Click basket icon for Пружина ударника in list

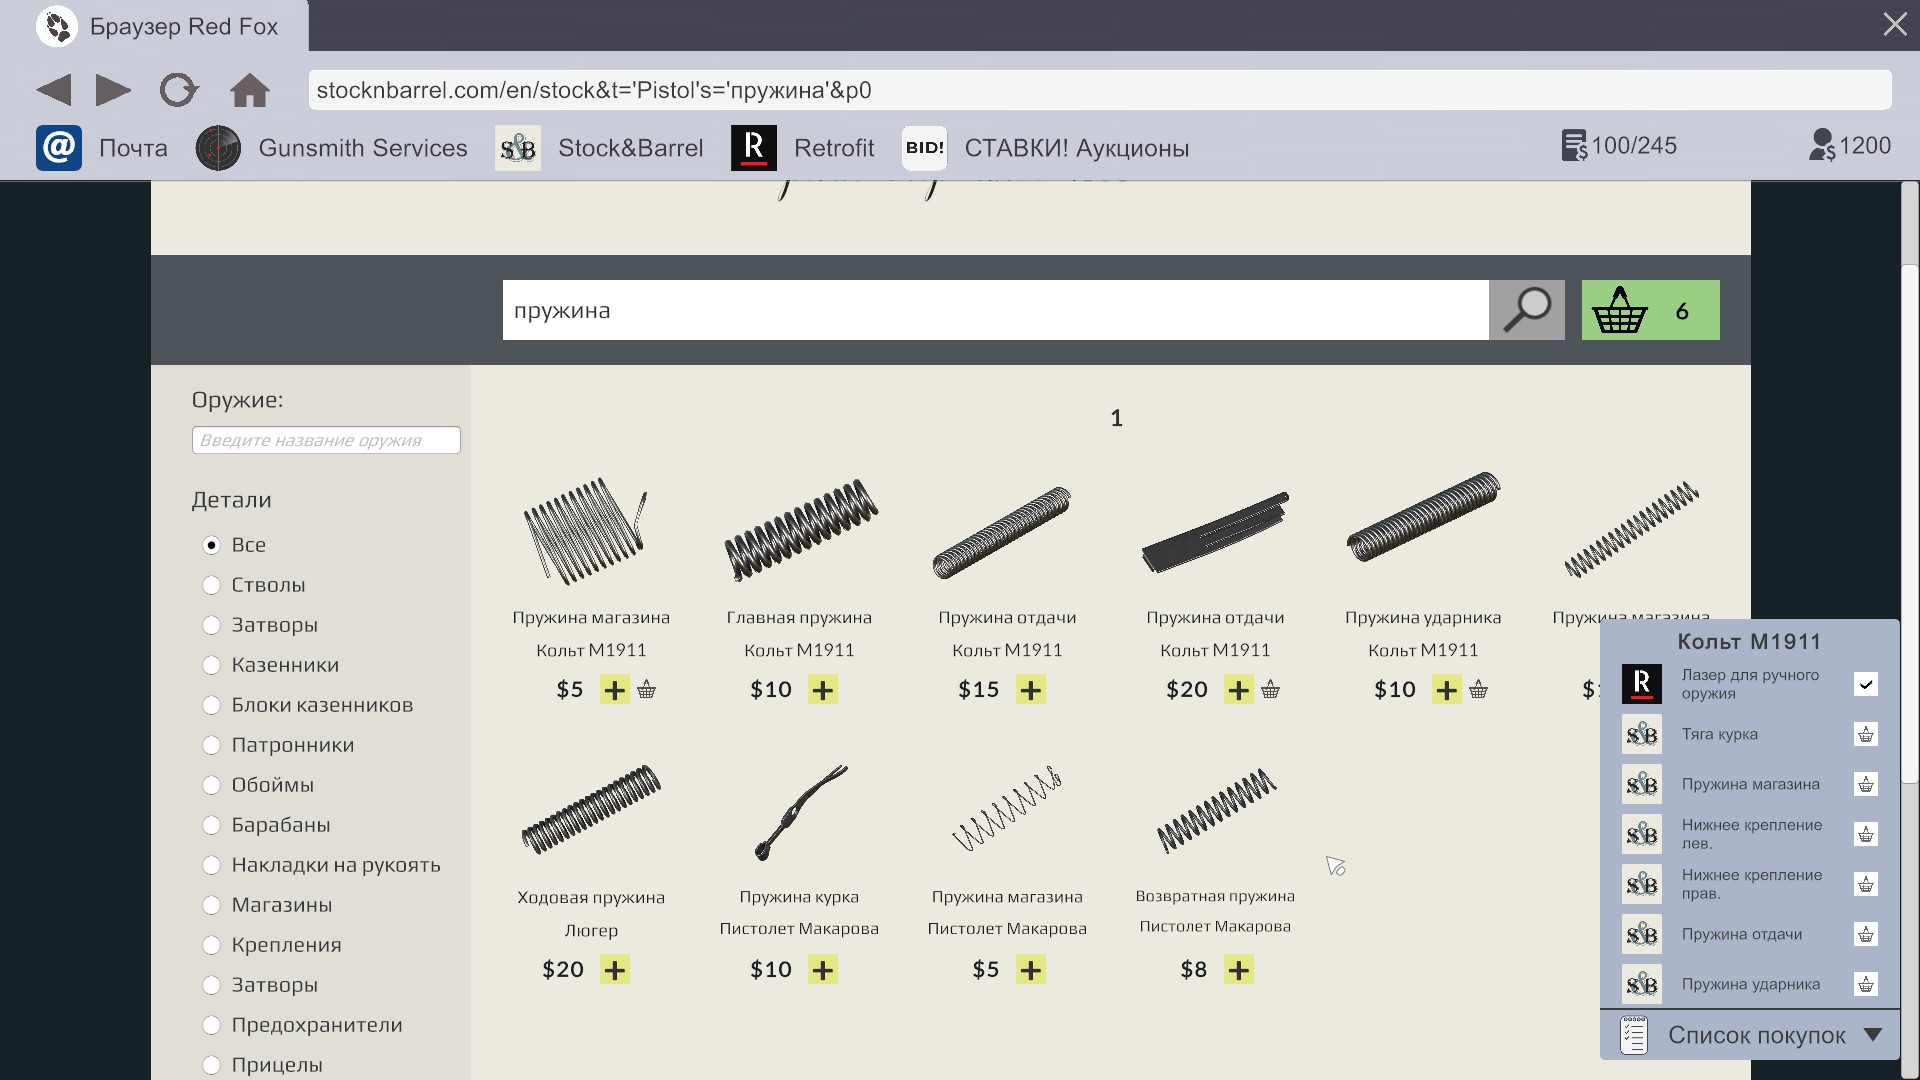[1866, 984]
